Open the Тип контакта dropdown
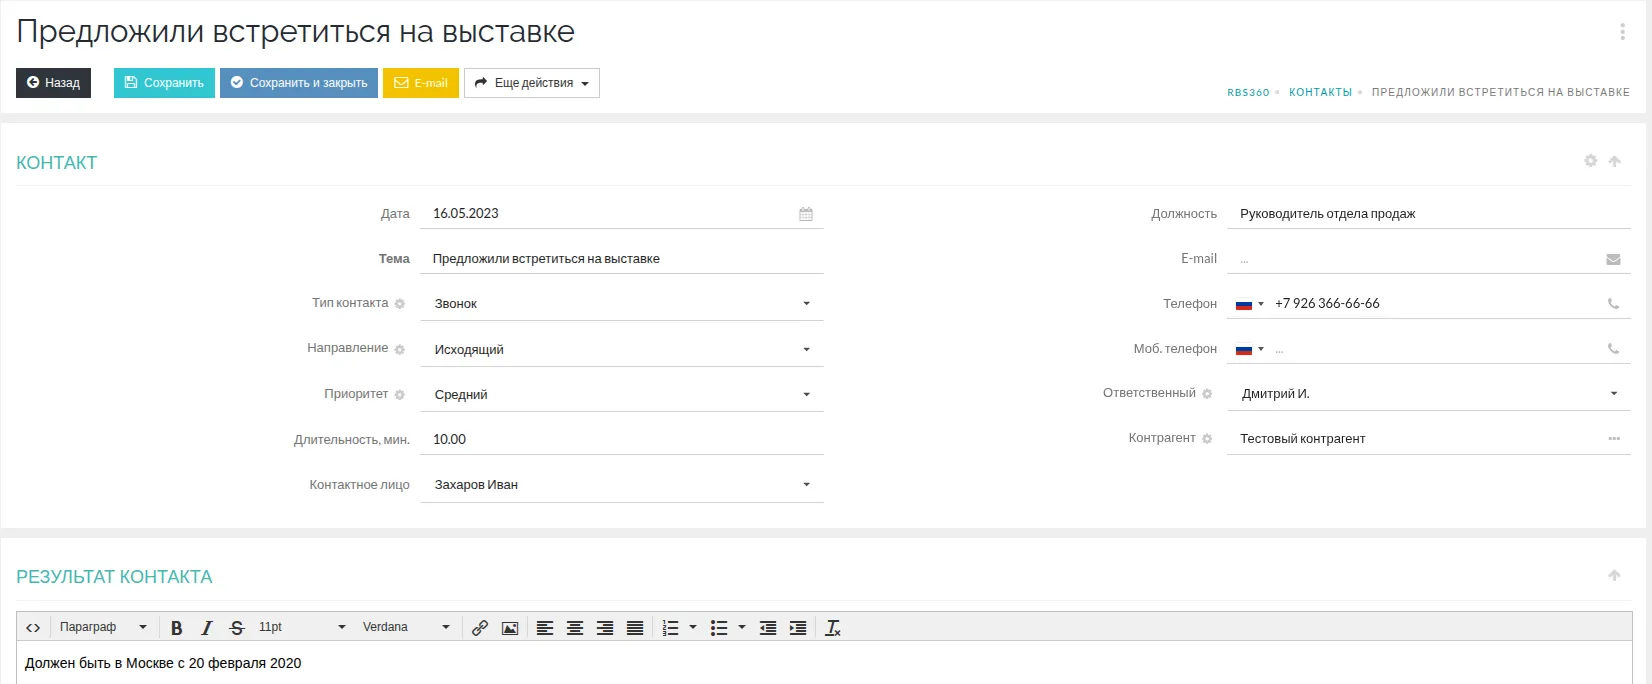This screenshot has height=684, width=1652. [x=621, y=304]
